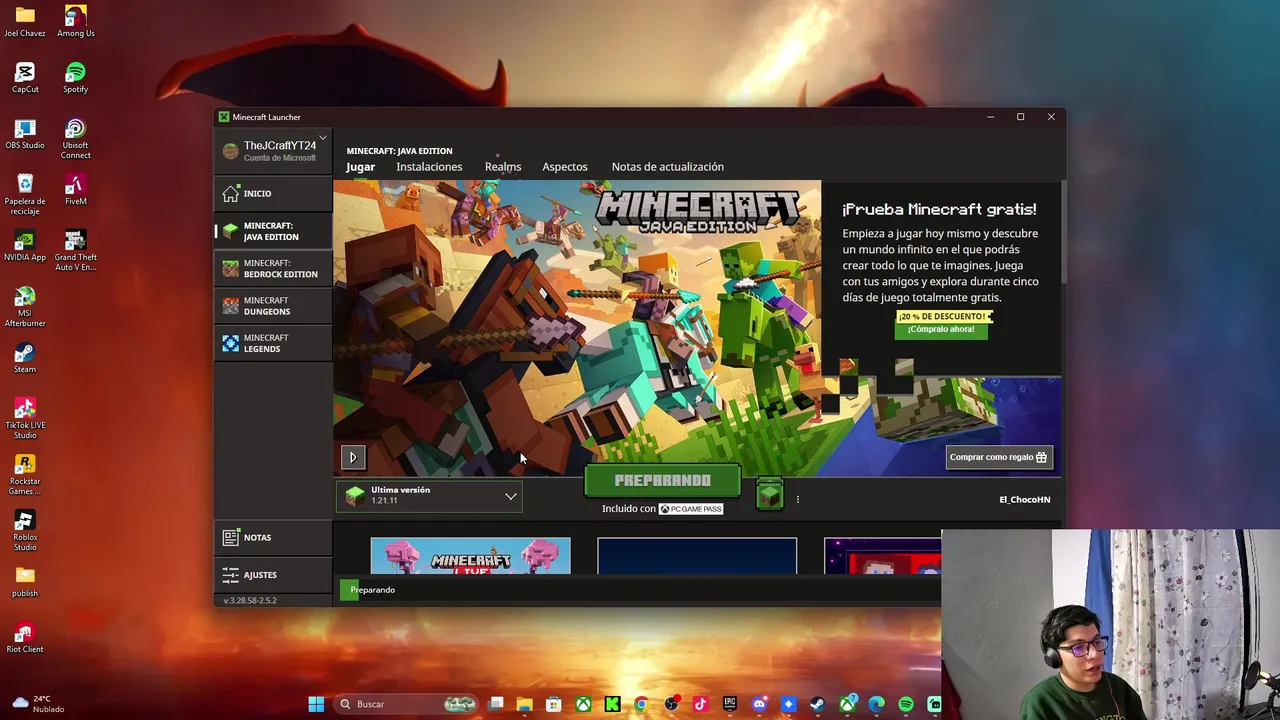The width and height of the screenshot is (1280, 720).
Task: Expand the TheJCraftYT24 account menu
Action: pos(273,150)
